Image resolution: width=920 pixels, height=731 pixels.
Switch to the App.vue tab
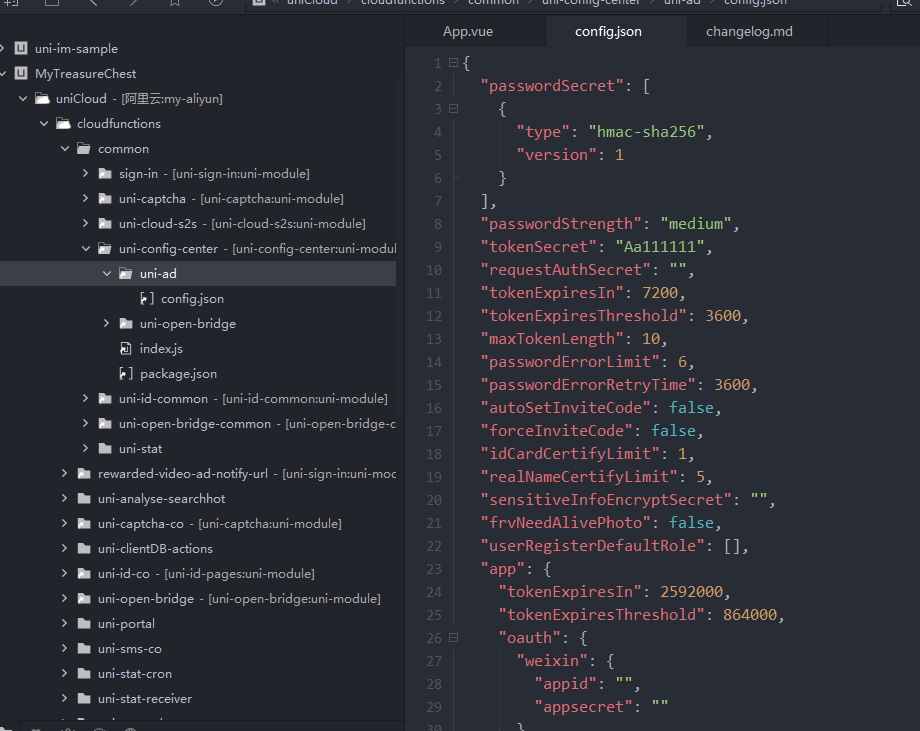[468, 32]
